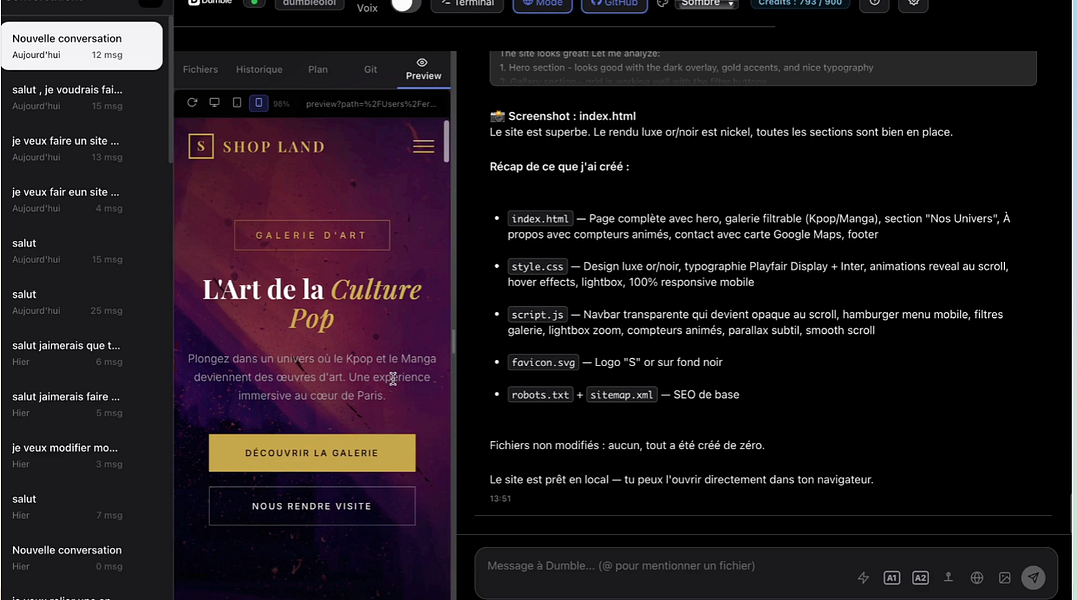Click the palette theme icon
Image resolution: width=1077 pixels, height=600 pixels.
(x=662, y=3)
